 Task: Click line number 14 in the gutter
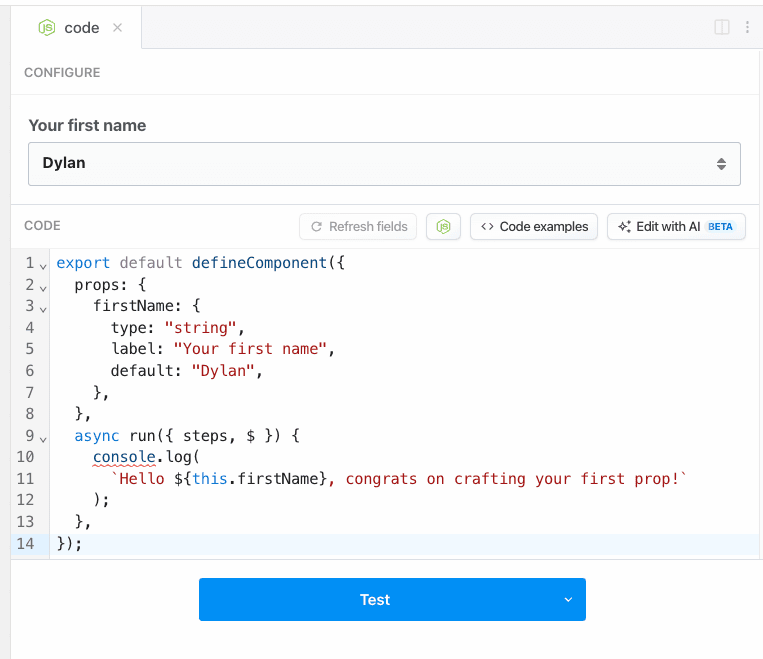25,543
